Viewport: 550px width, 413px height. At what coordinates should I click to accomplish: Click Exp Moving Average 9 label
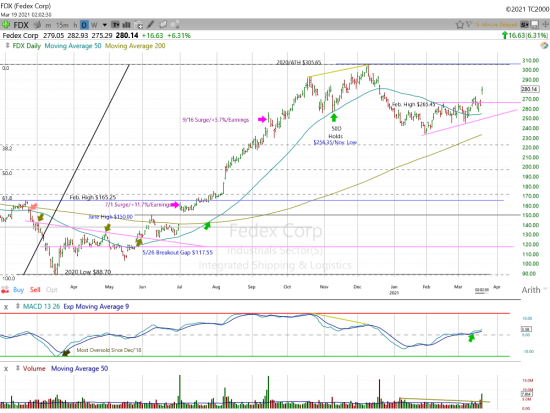(x=96, y=307)
